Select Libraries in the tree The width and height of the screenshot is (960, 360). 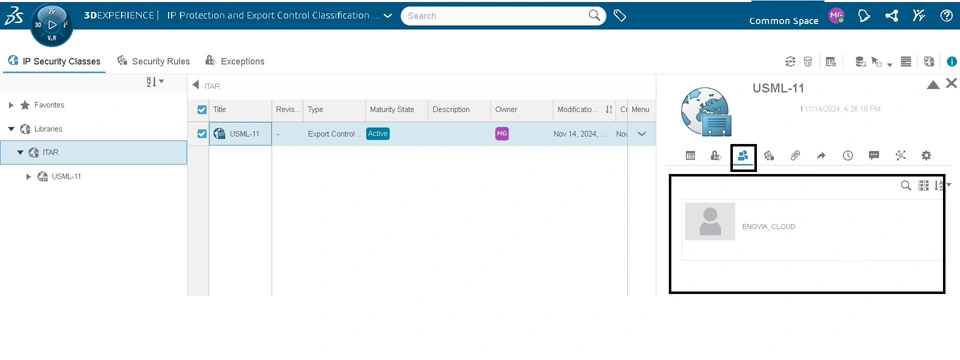(48, 129)
